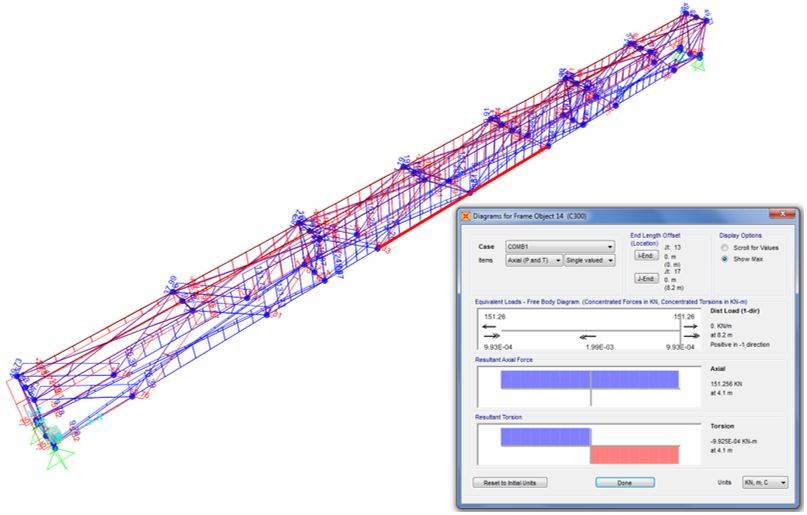Click the green support symbol at the truss's upper-right end
This screenshot has height=515, width=807.
[x=699, y=63]
